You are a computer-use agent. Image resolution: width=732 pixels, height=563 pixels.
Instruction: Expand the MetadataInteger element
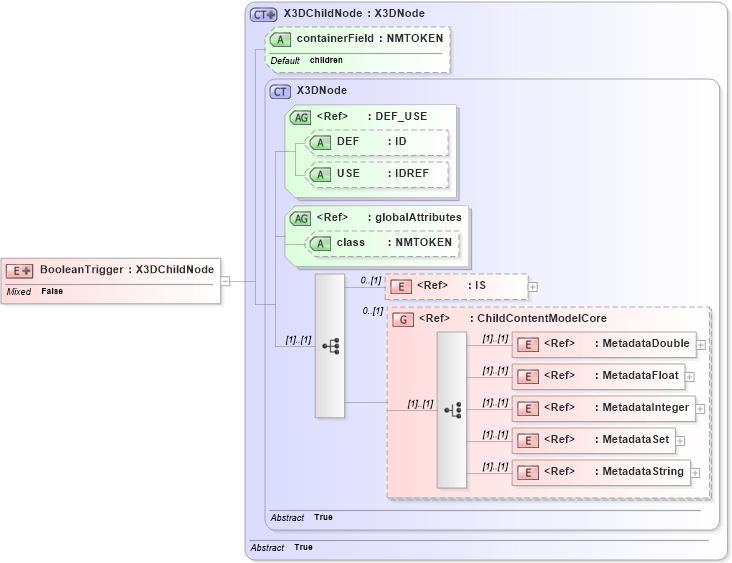pyautogui.click(x=700, y=409)
